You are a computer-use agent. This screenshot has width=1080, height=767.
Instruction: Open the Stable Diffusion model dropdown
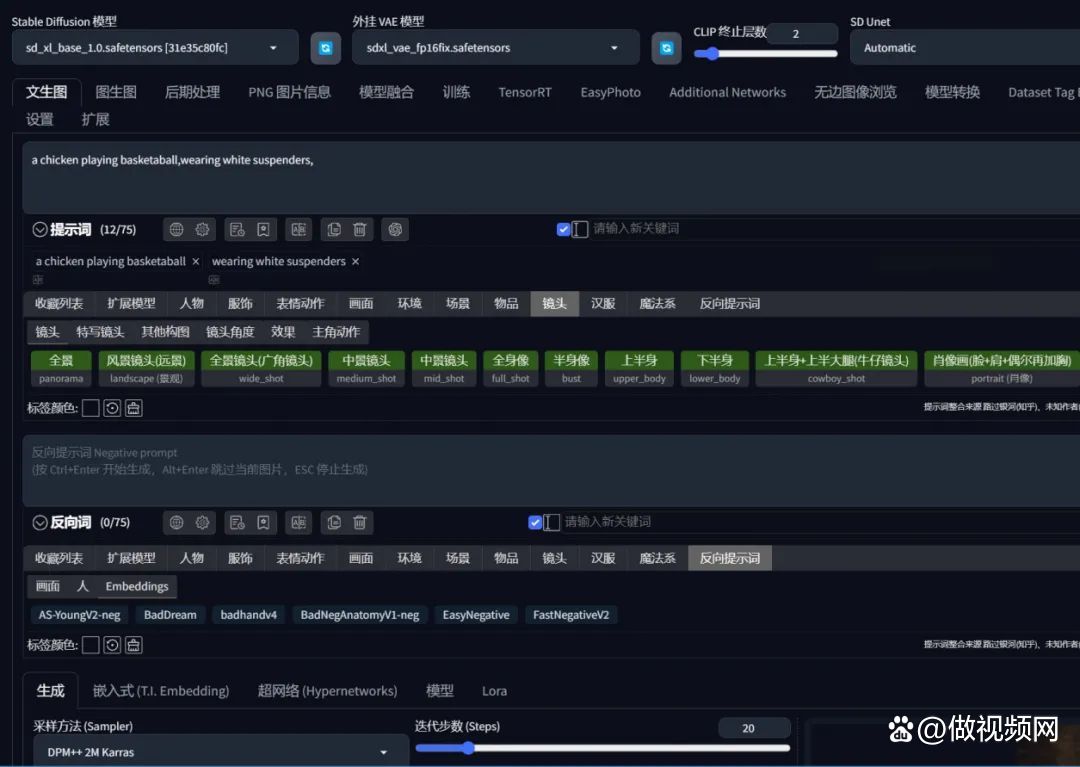pos(155,48)
